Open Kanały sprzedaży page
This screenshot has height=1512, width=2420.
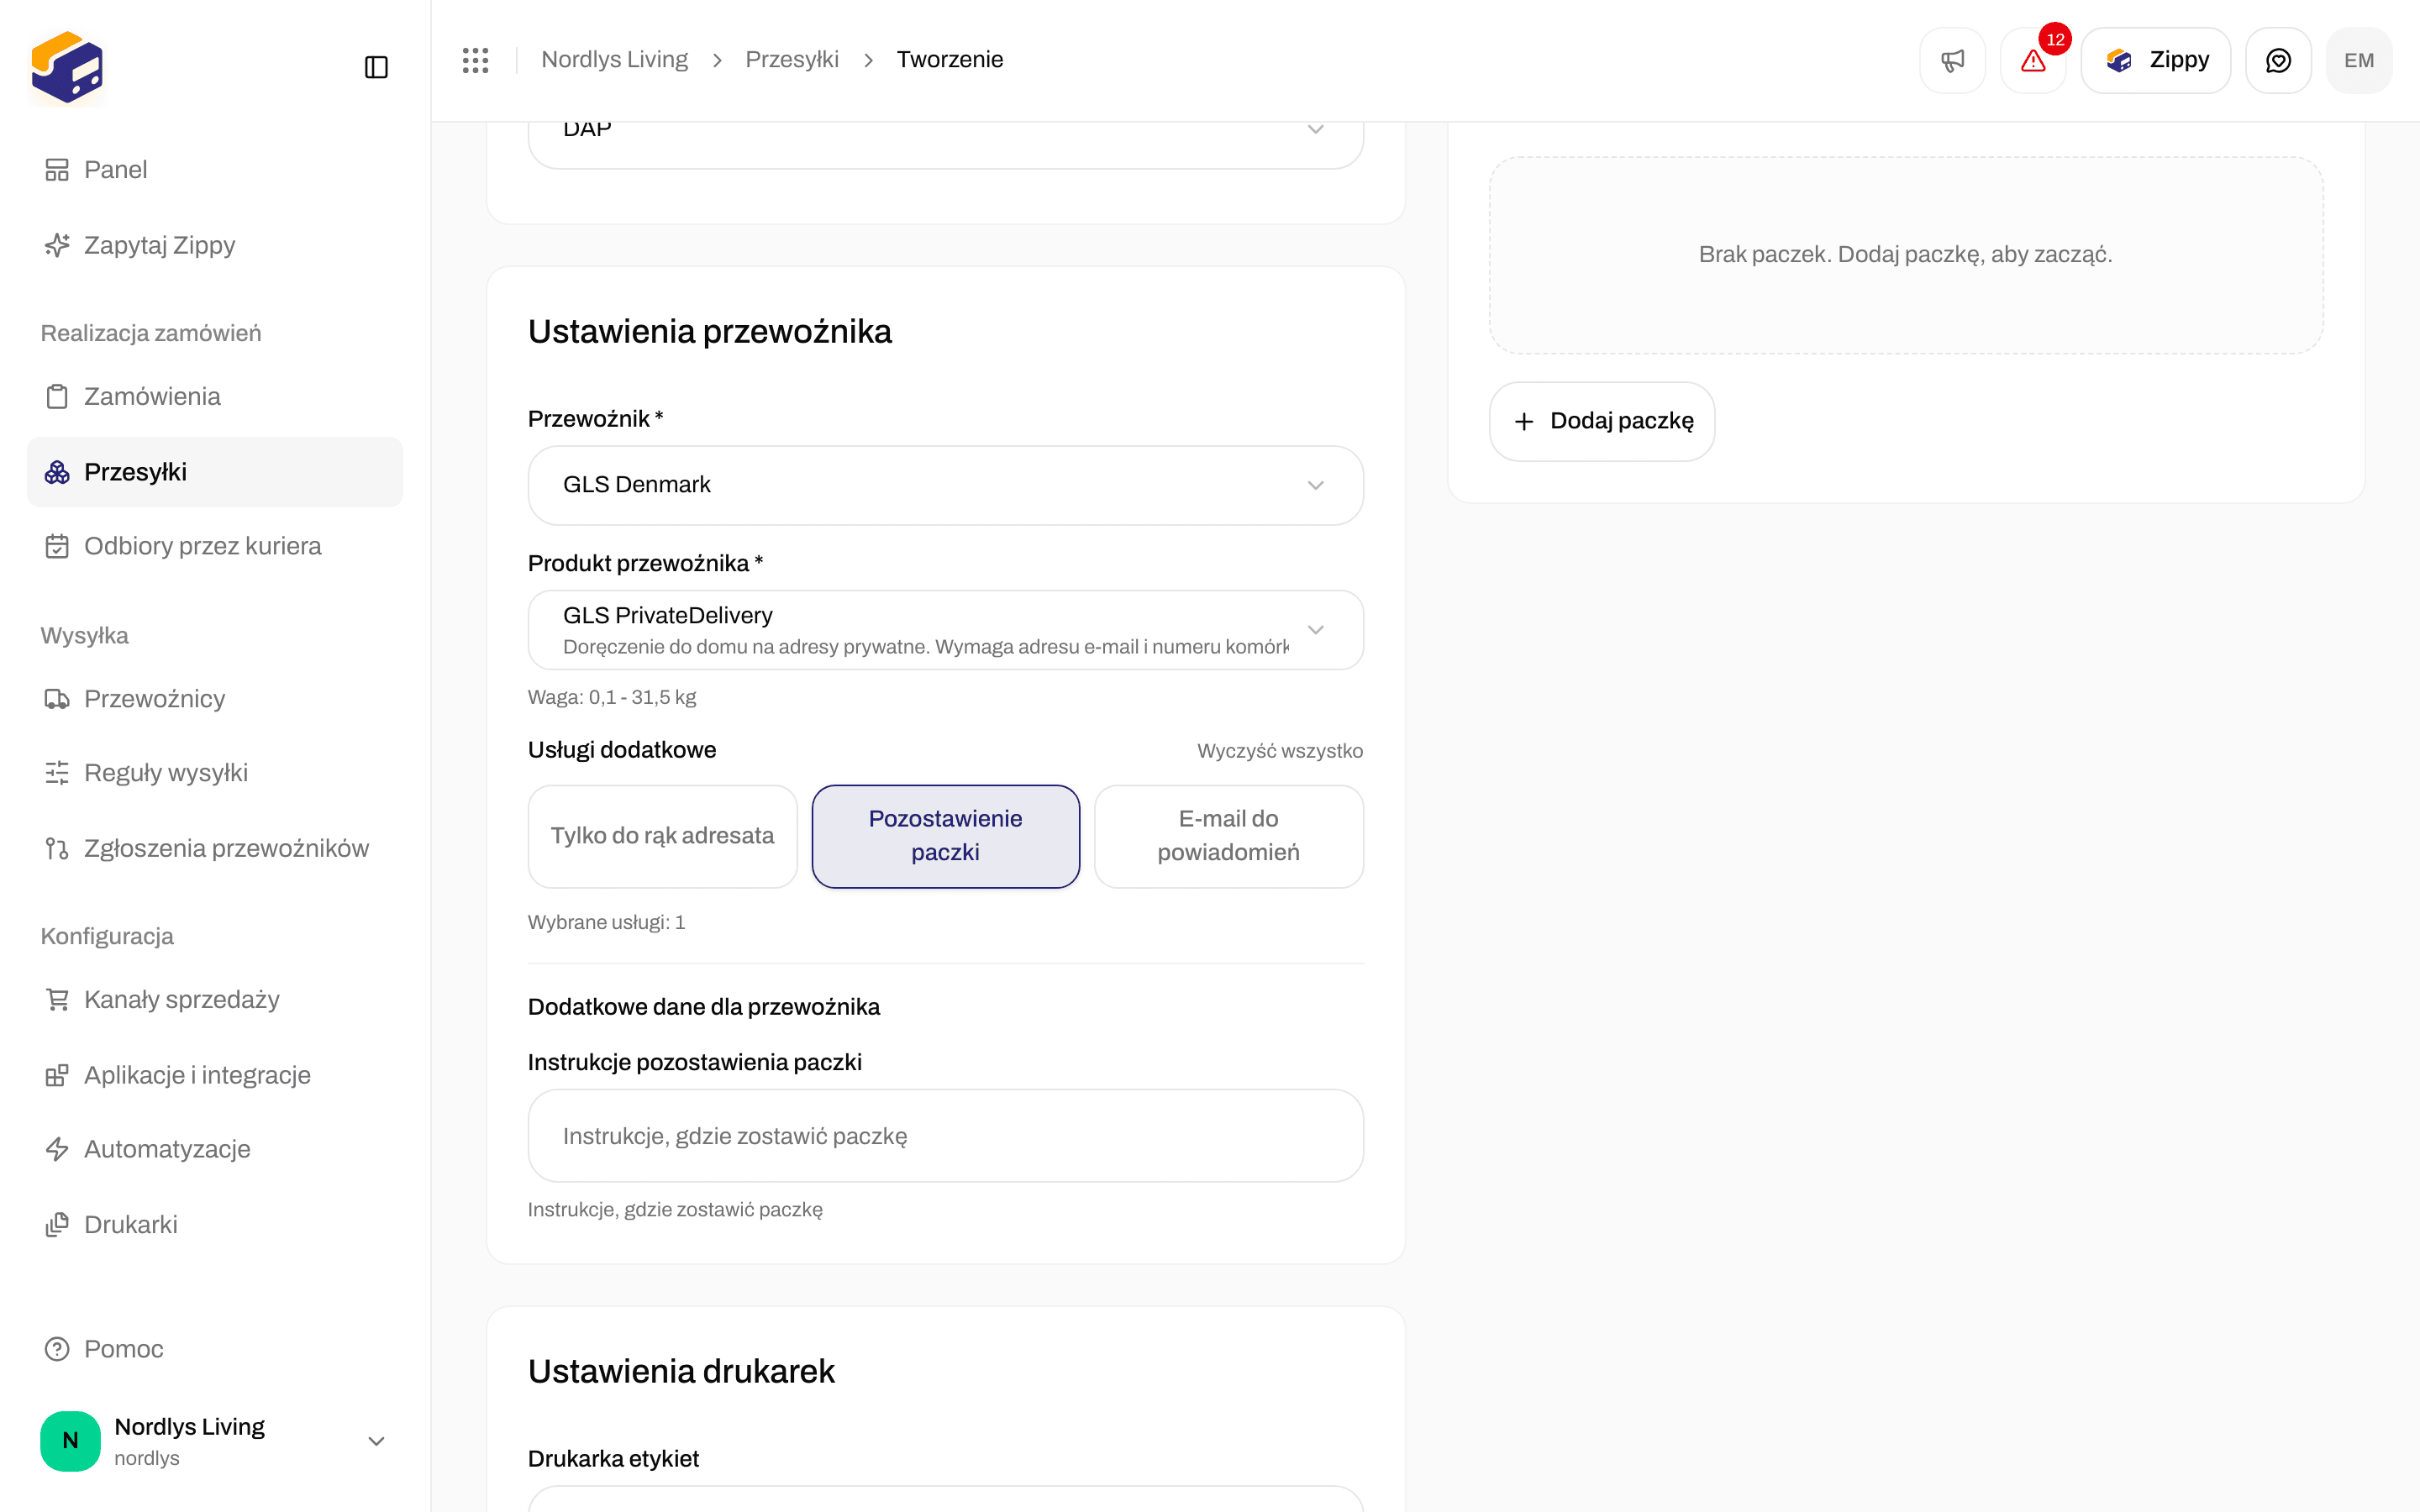[x=215, y=1000]
